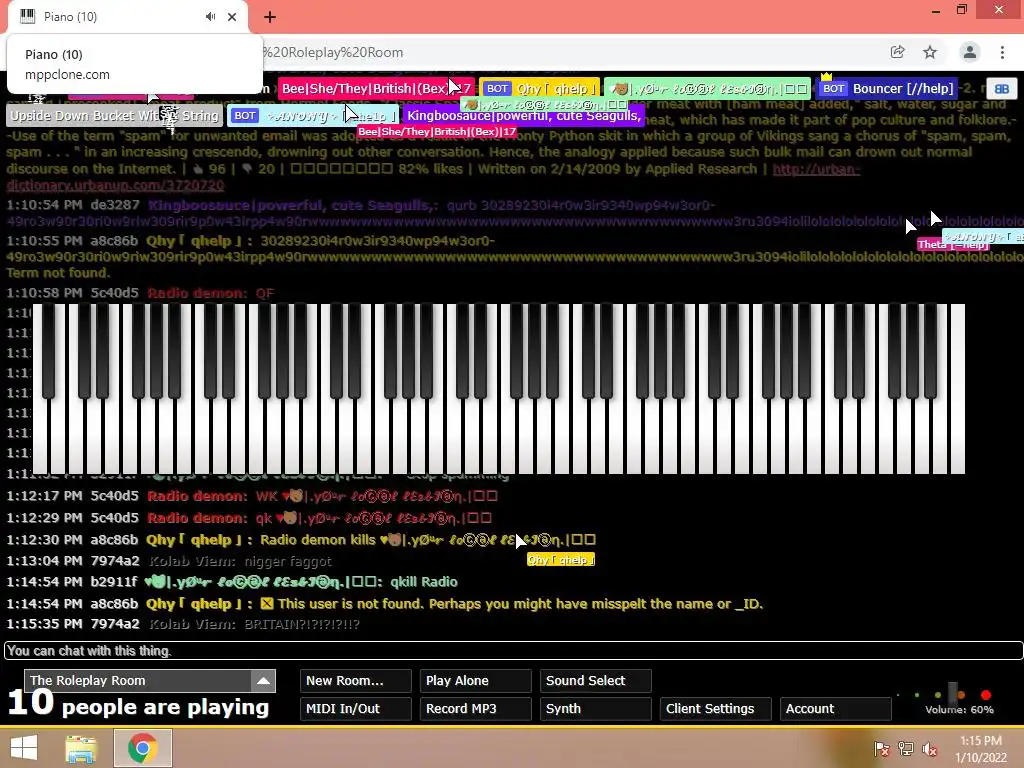This screenshot has width=1024, height=768.
Task: Click The Roleplay Room name box
Action: pos(138,680)
